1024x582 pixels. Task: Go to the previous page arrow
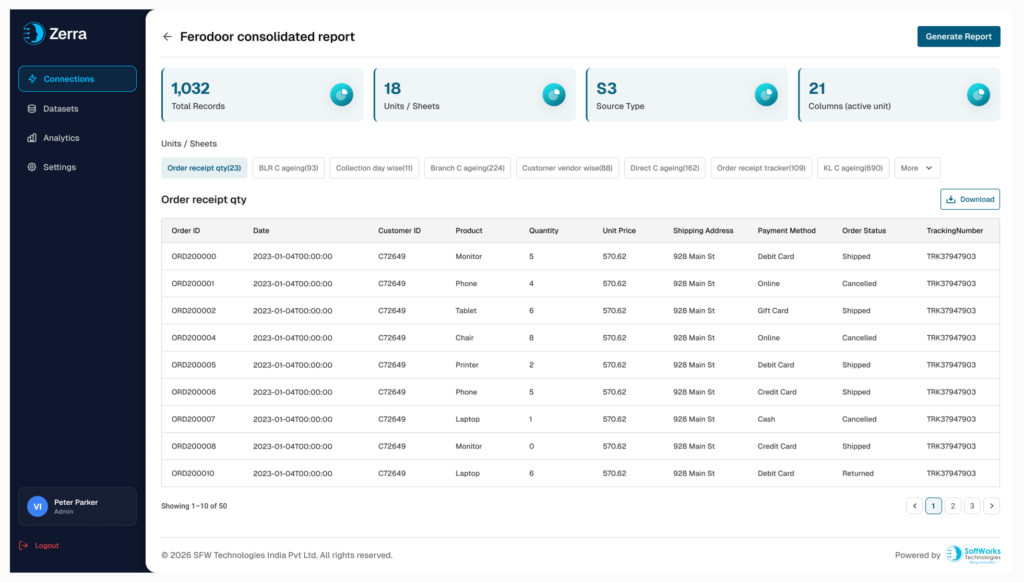click(914, 506)
